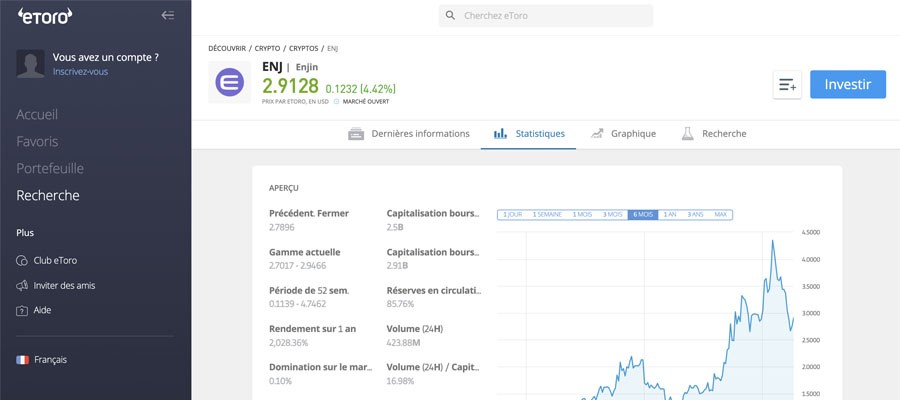Click the megaphone Inviter des amis icon
Viewport: 900px width, 400px height.
[22, 285]
